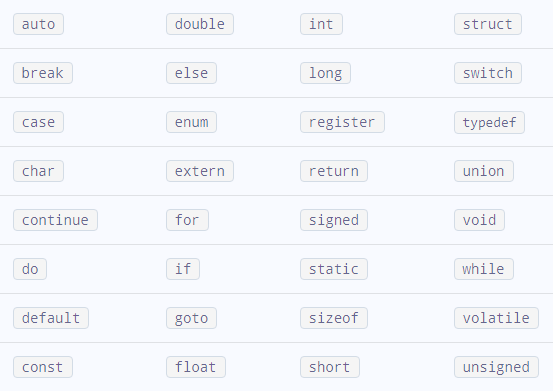Choose the 'void' keyword tag
The height and width of the screenshot is (391, 553).
(479, 220)
